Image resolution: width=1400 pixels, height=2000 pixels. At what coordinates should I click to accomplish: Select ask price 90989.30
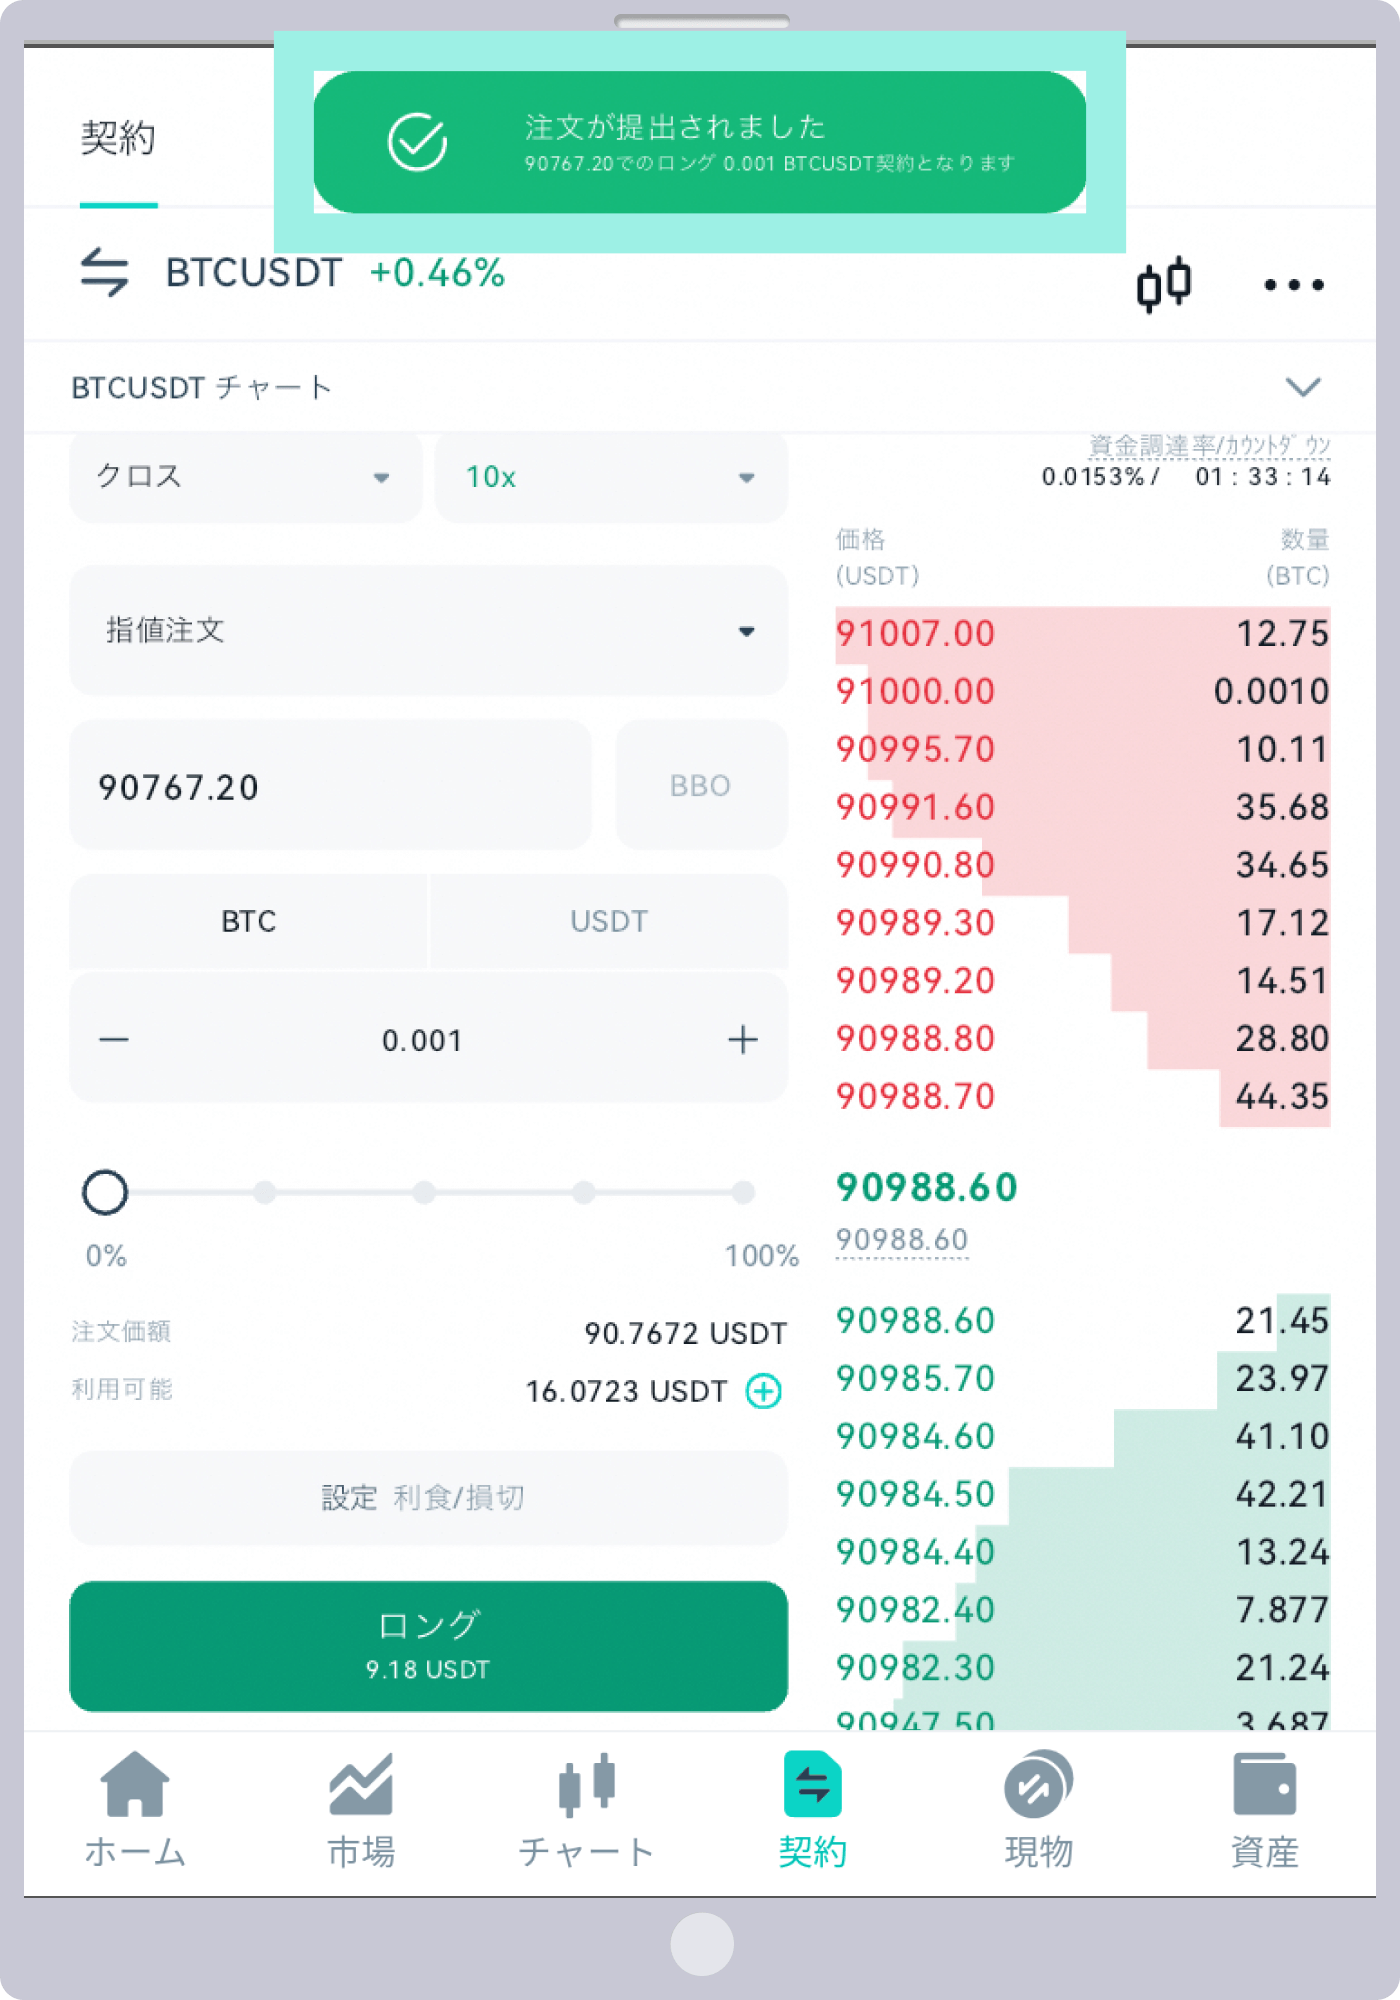pyautogui.click(x=915, y=923)
